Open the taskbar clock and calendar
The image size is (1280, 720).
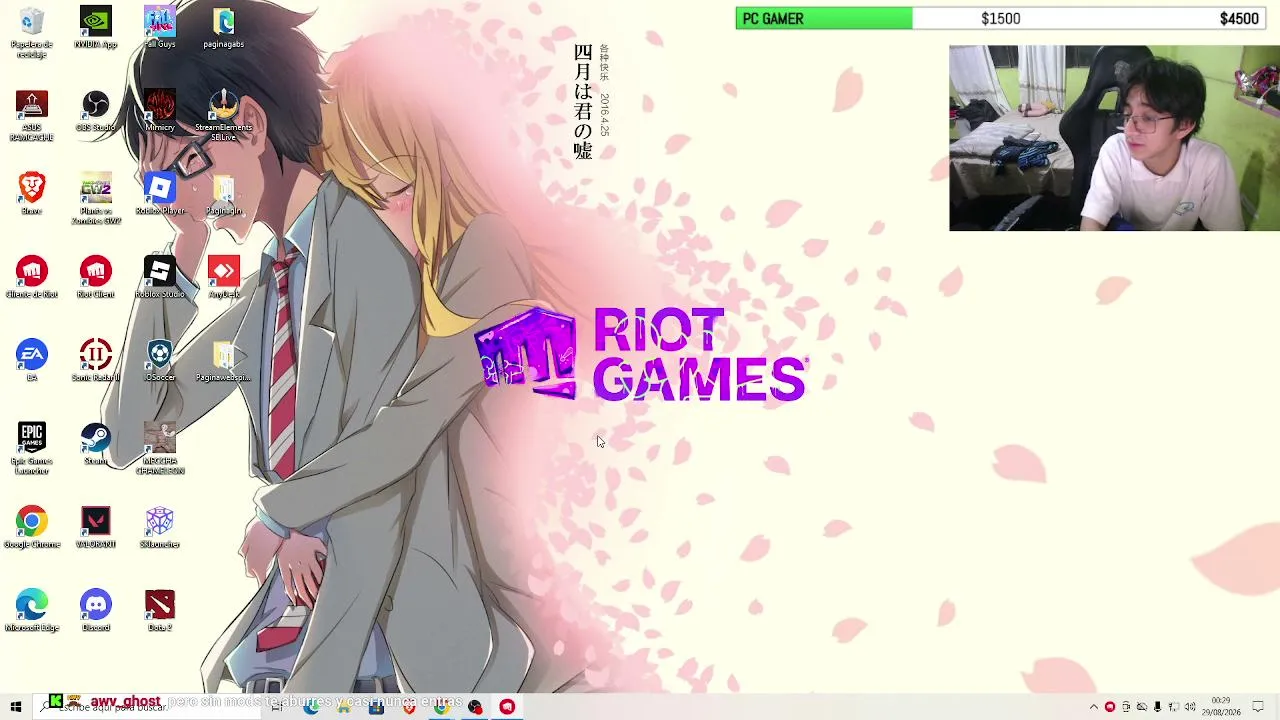click(1221, 707)
